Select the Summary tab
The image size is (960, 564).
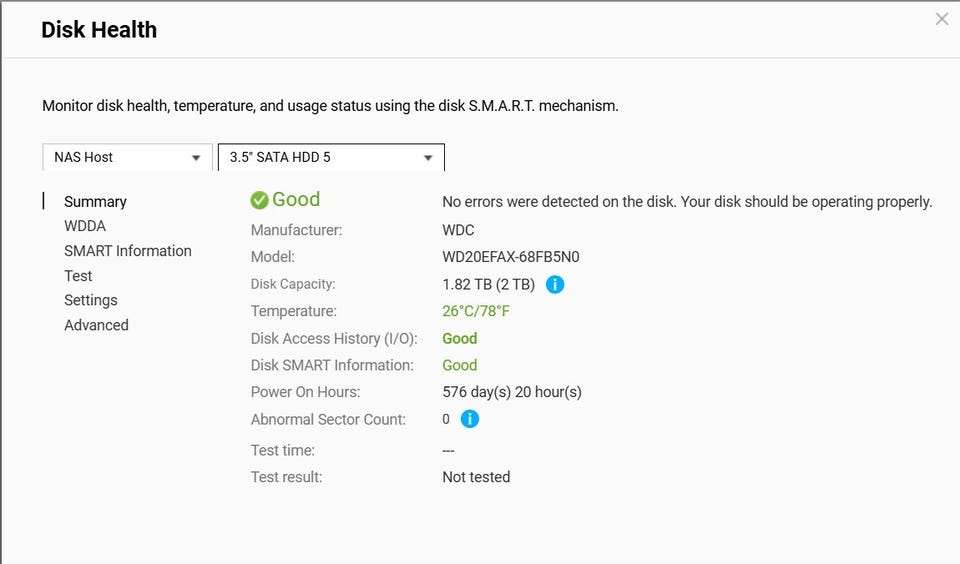(95, 201)
